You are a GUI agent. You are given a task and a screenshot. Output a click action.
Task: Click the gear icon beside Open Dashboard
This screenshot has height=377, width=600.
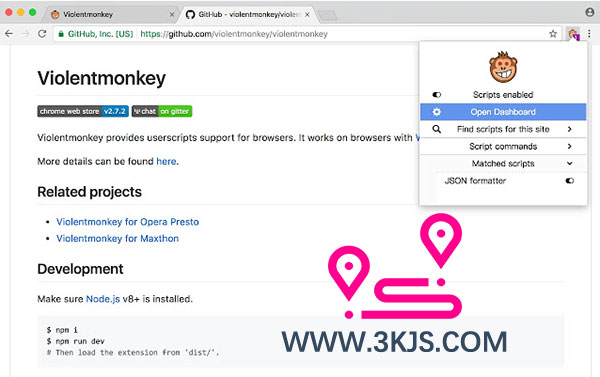pyautogui.click(x=437, y=112)
